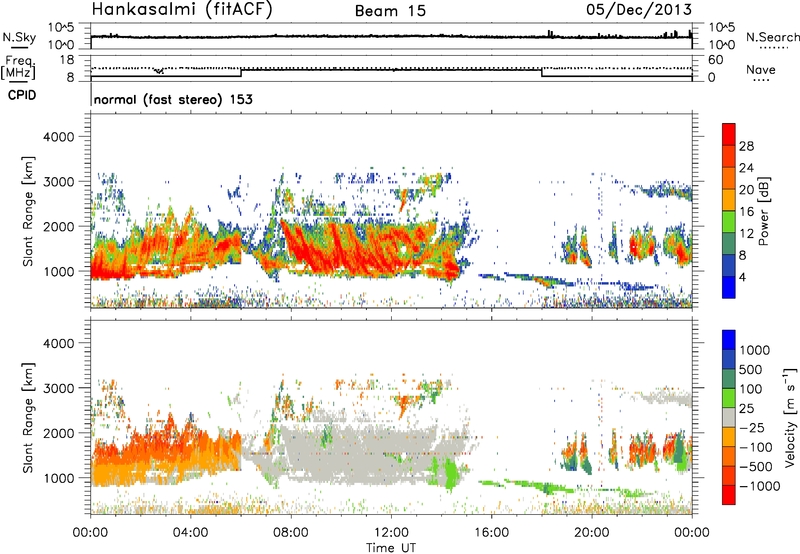Click the N.Sky legend label
The width and height of the screenshot is (800, 554).
tap(19, 37)
